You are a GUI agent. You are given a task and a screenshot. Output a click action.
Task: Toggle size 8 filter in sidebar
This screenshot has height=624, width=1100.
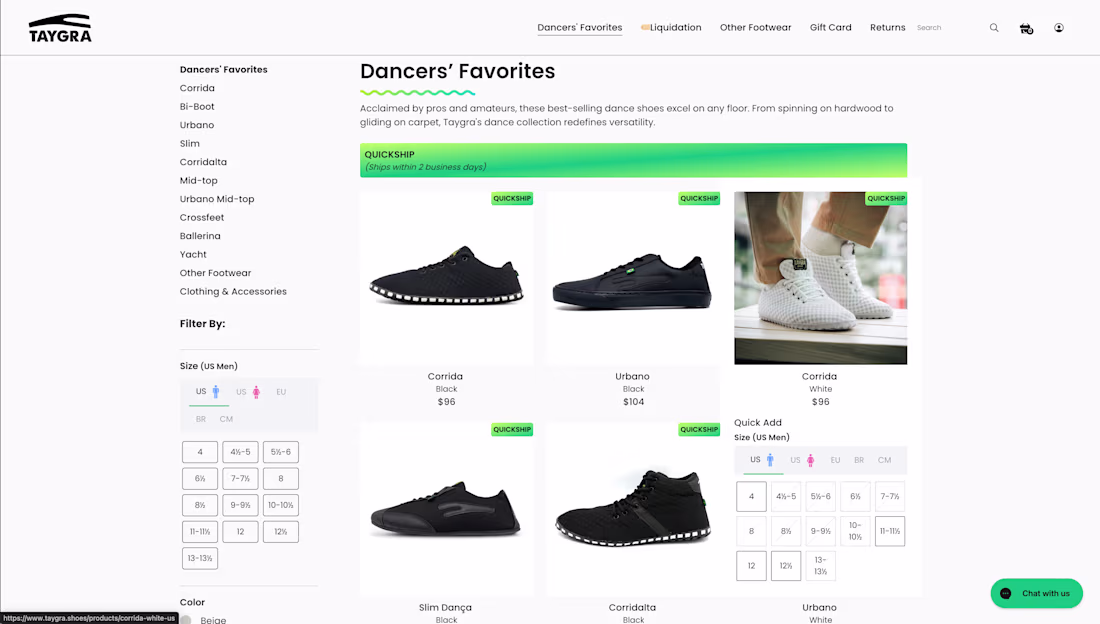pos(281,479)
